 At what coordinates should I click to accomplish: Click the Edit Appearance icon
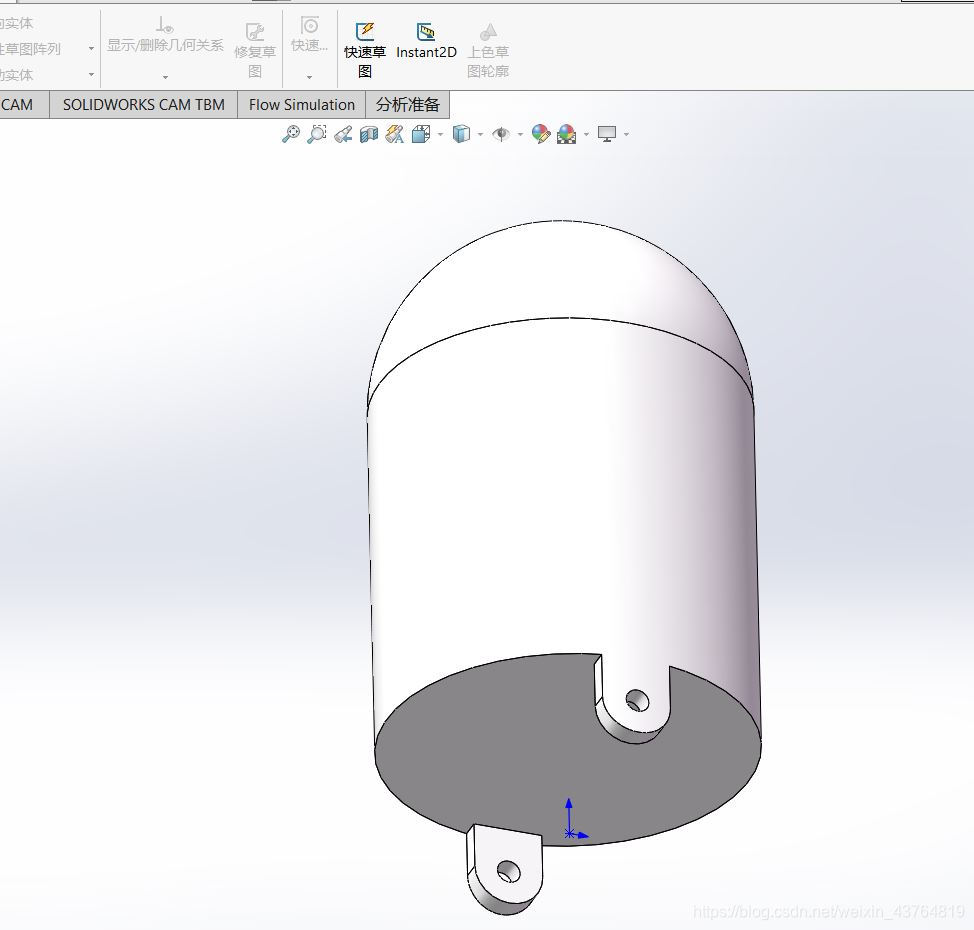540,134
